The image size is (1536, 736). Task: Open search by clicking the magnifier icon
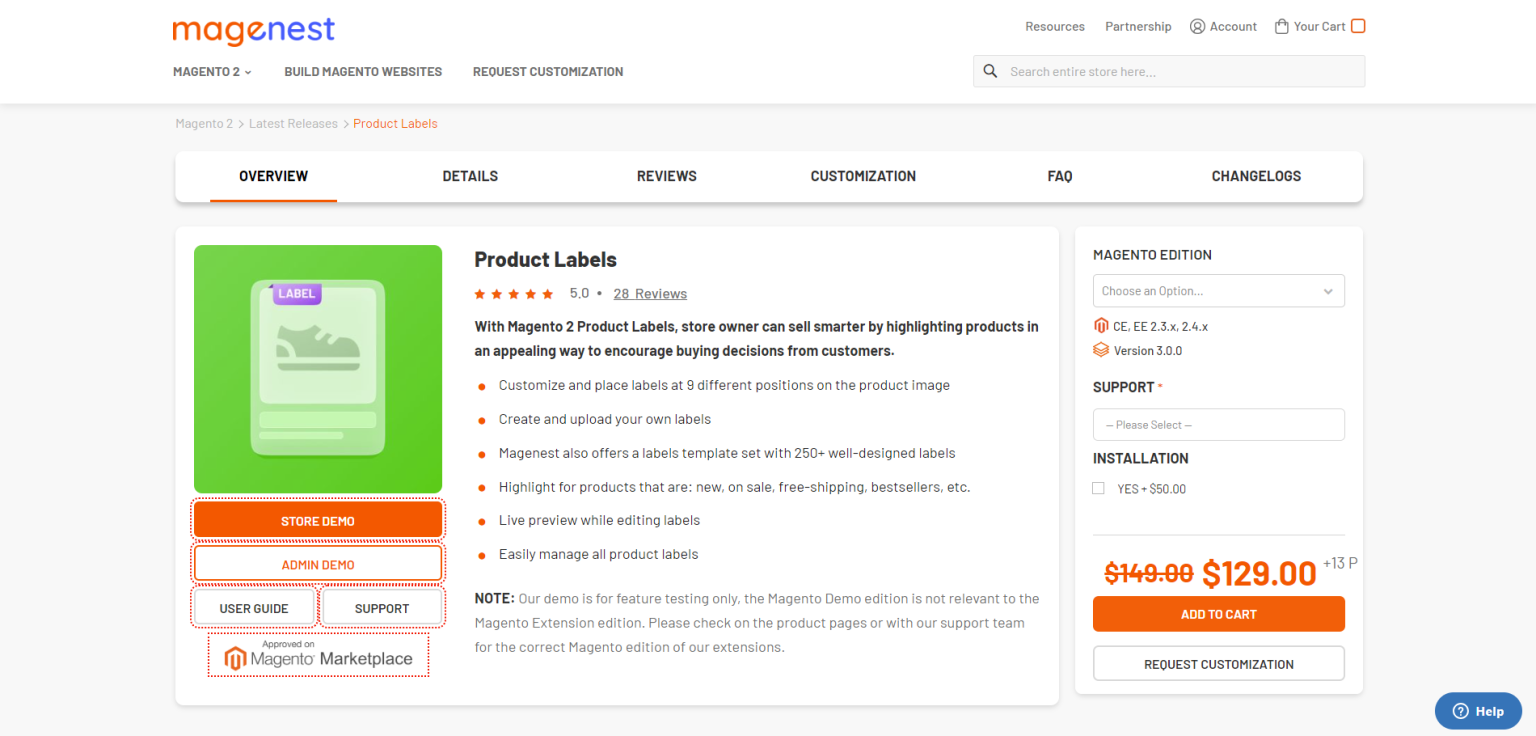tap(990, 71)
